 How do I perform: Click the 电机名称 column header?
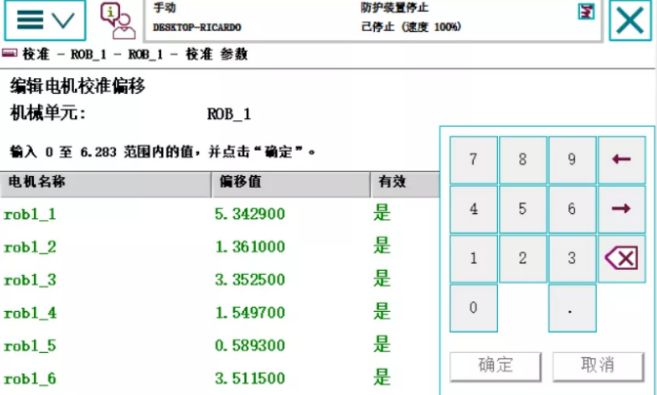[105, 183]
